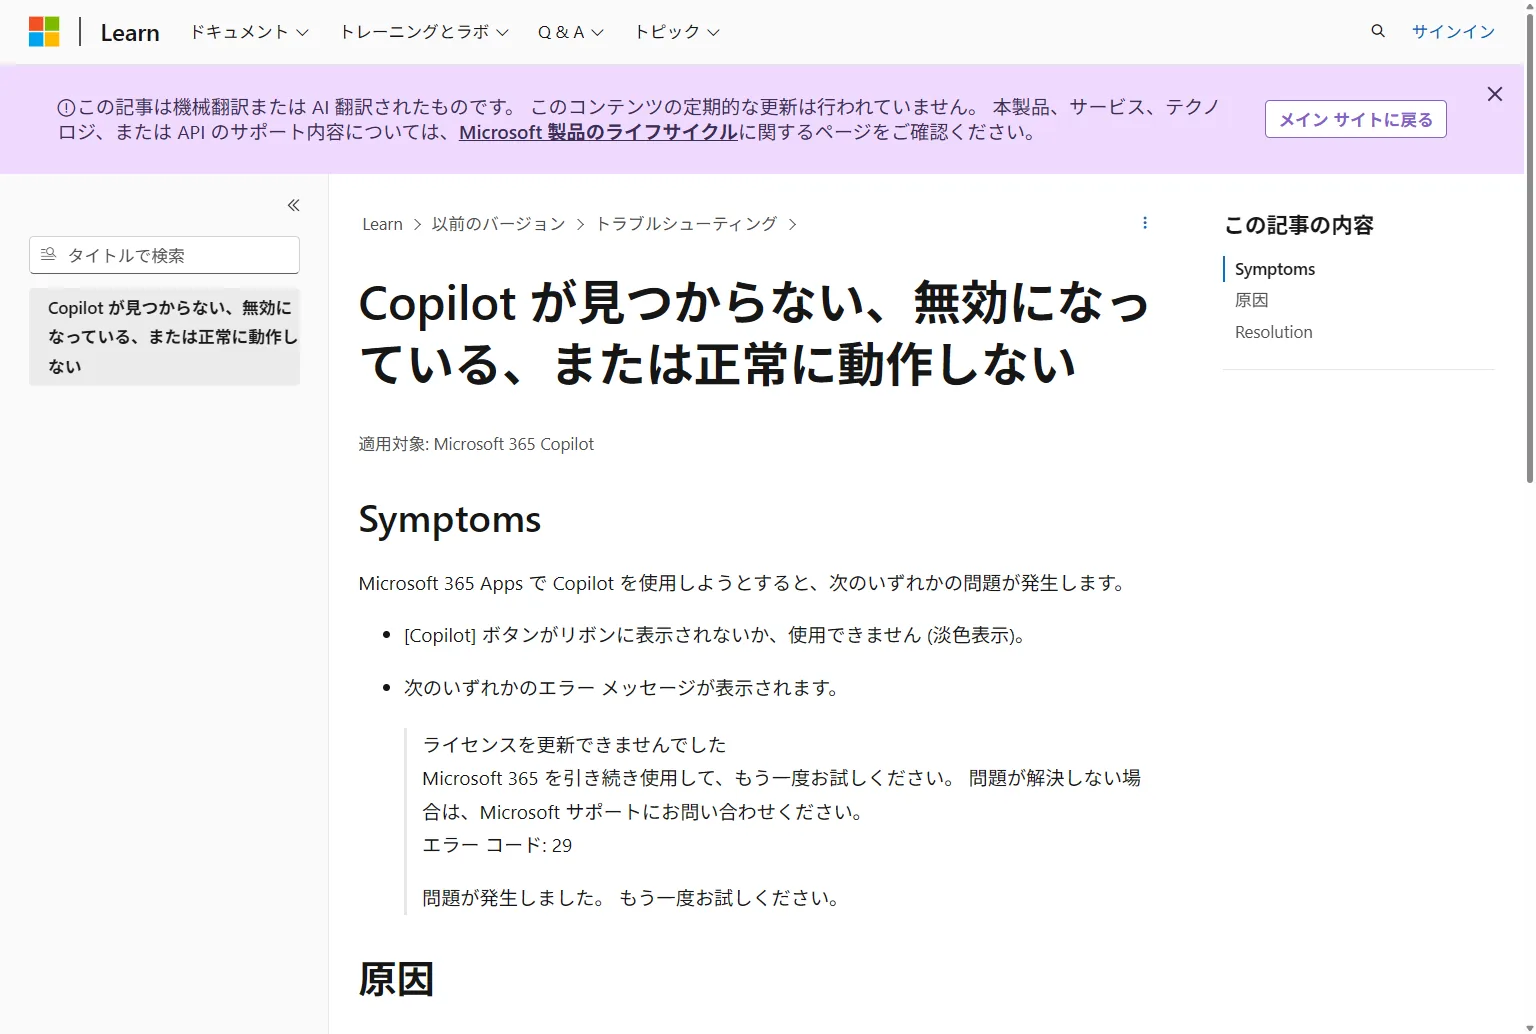1536x1034 pixels.
Task: Click ライセンスを更新できませんでした message line
Action: [x=574, y=744]
